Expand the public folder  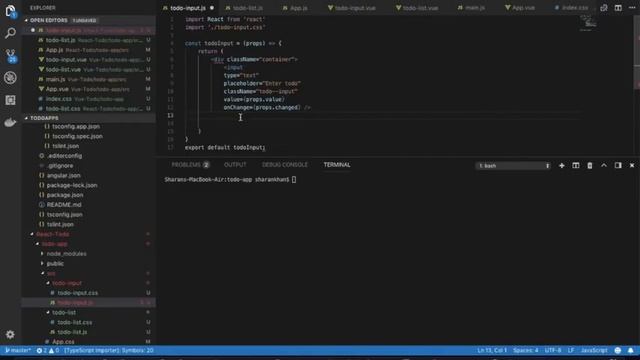tap(55, 263)
